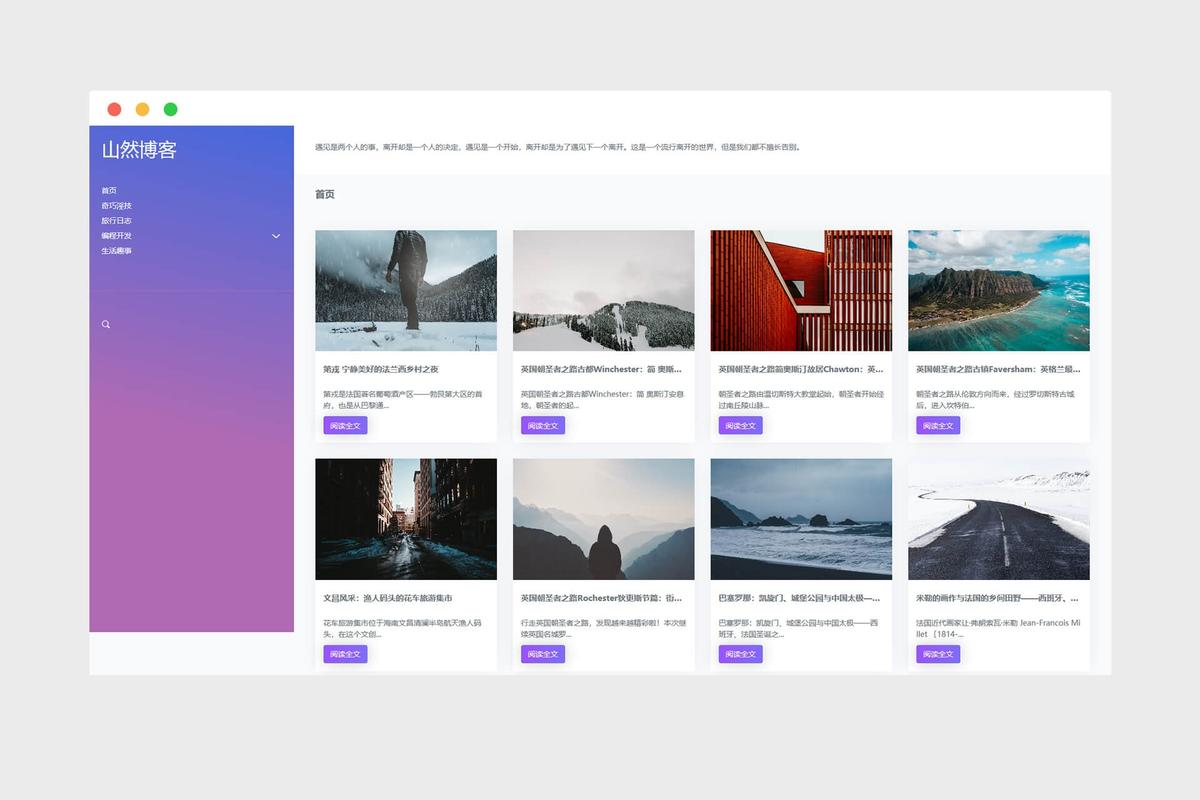Click the green dot in window header
The image size is (1200, 800).
click(170, 109)
